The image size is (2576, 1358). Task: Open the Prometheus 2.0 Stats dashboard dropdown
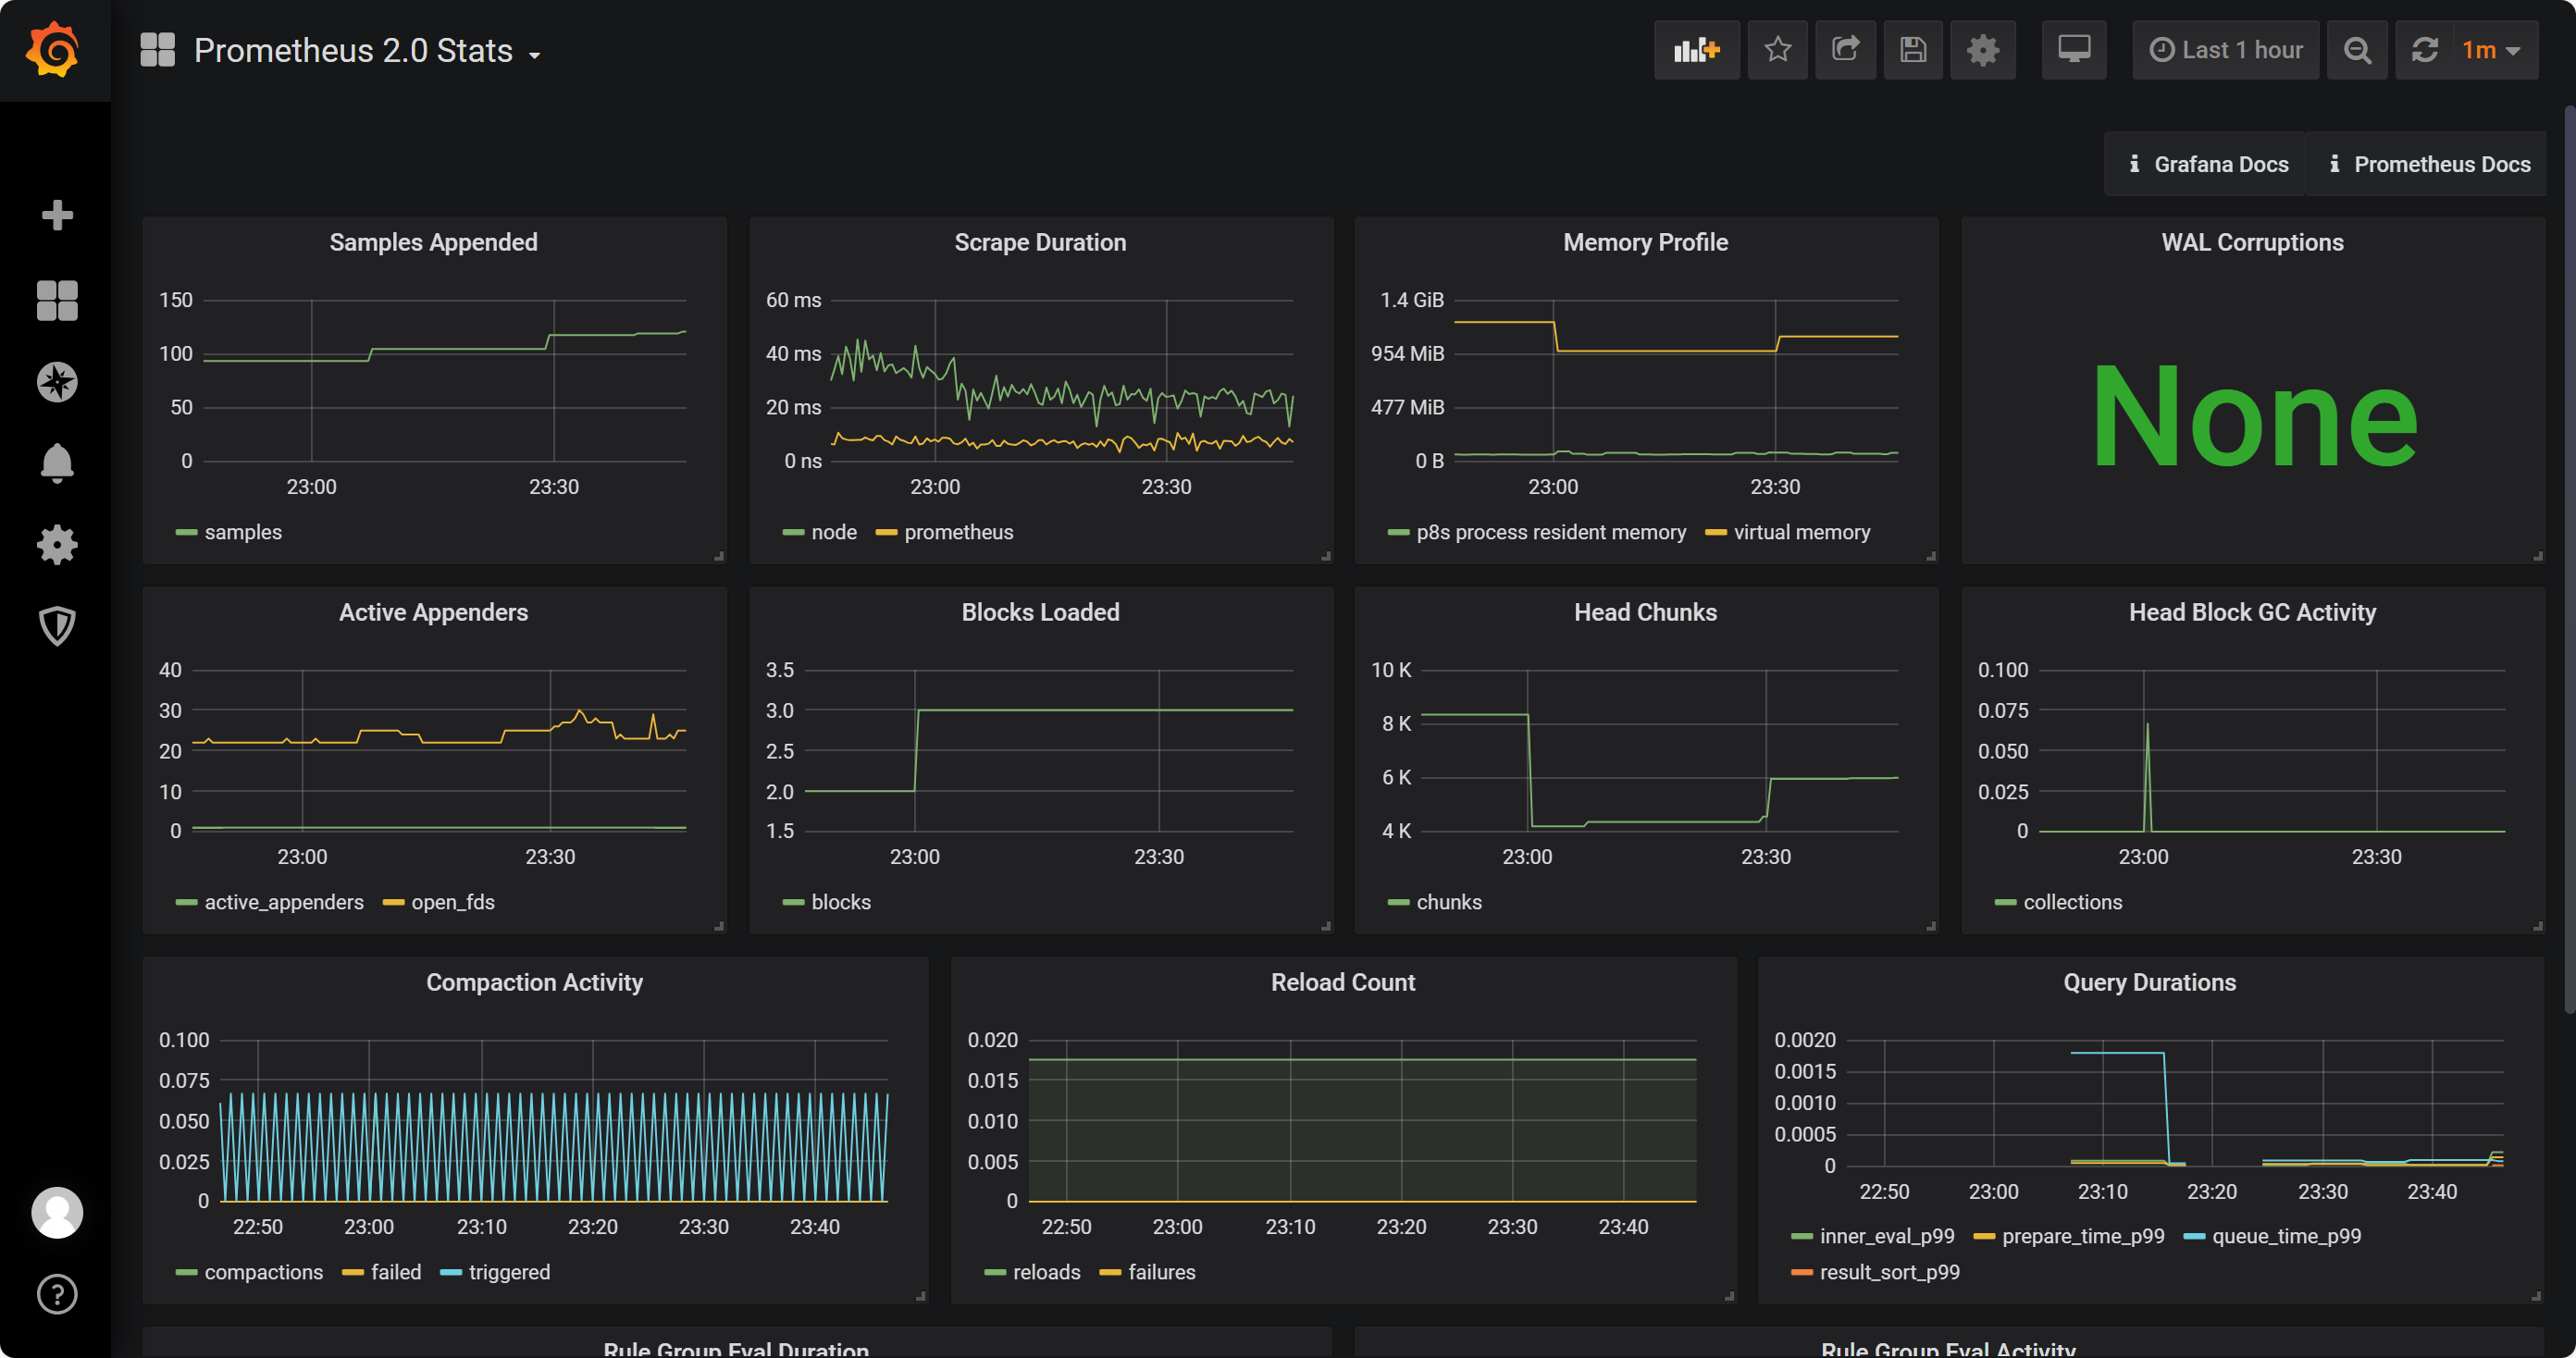tap(367, 51)
